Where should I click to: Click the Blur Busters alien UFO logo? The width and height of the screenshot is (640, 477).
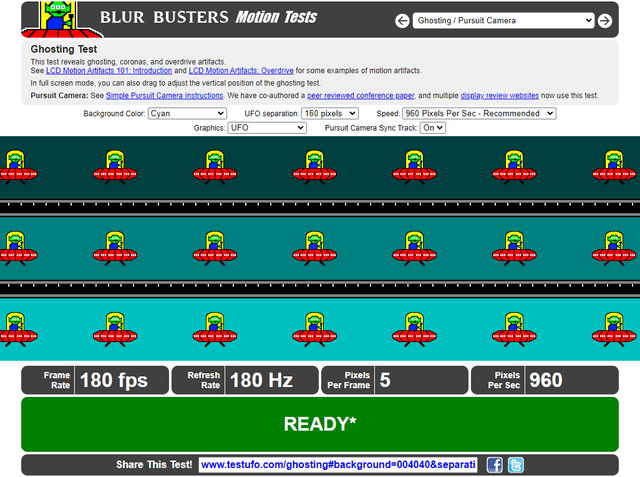60,19
